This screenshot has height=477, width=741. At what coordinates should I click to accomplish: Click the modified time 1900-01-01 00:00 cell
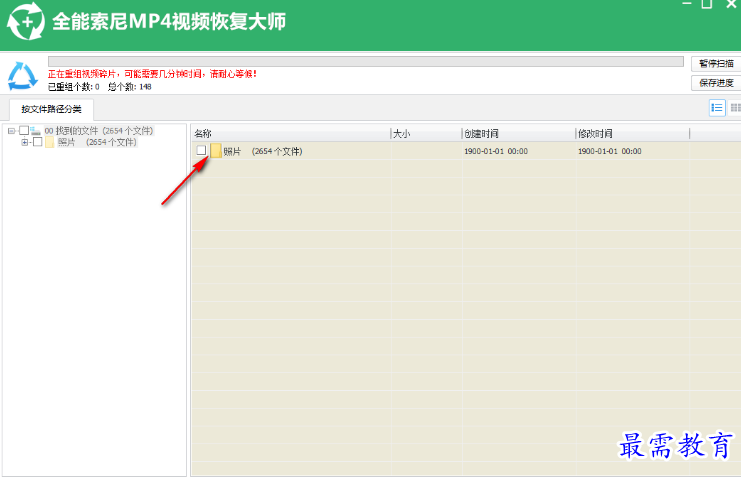(610, 151)
